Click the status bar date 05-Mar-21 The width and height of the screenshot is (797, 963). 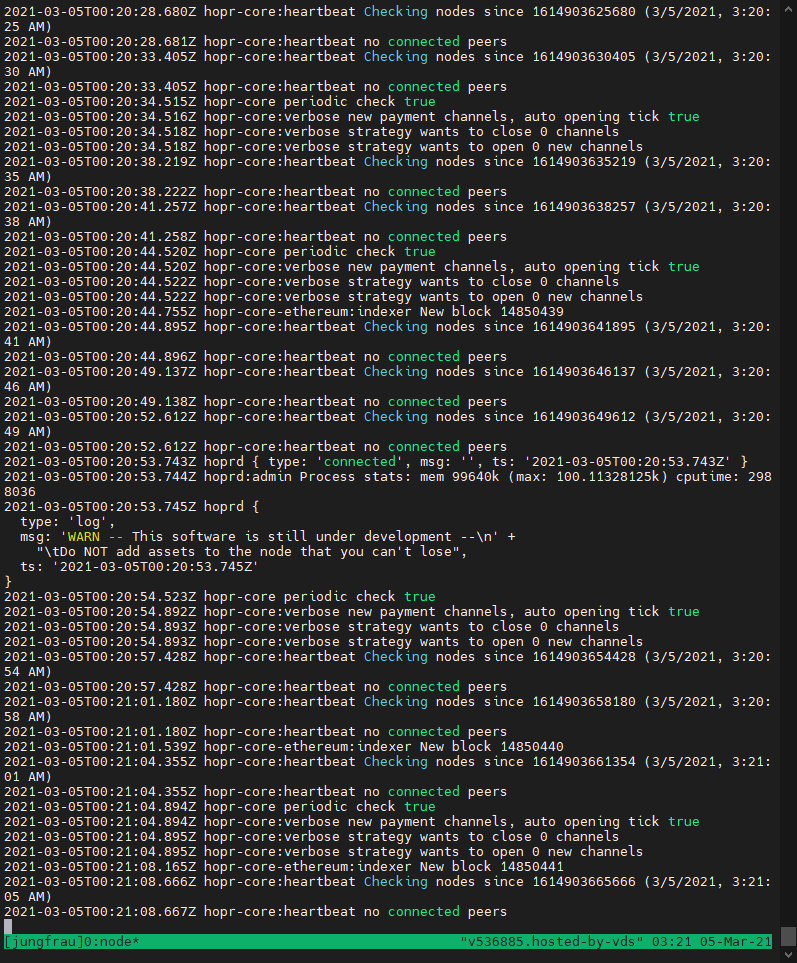point(736,942)
